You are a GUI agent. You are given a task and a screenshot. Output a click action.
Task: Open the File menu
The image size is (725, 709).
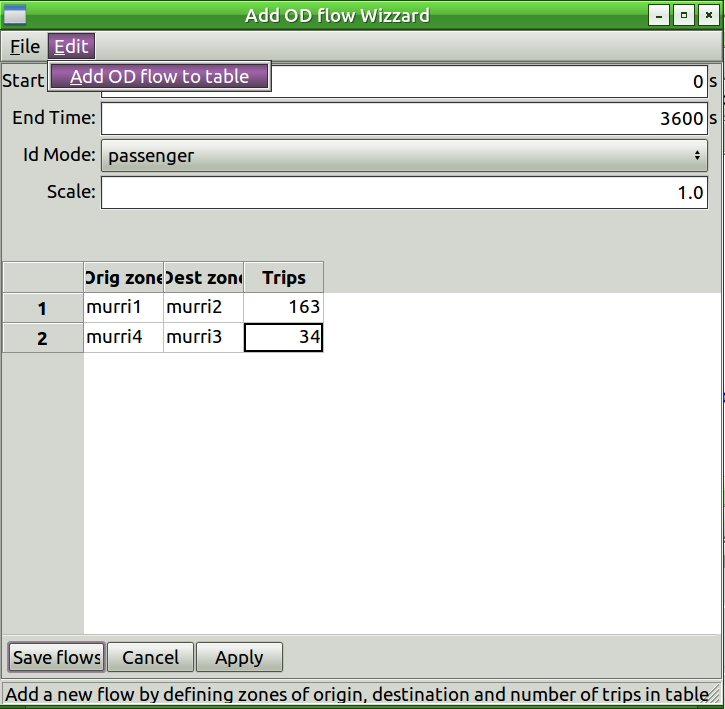tap(24, 47)
